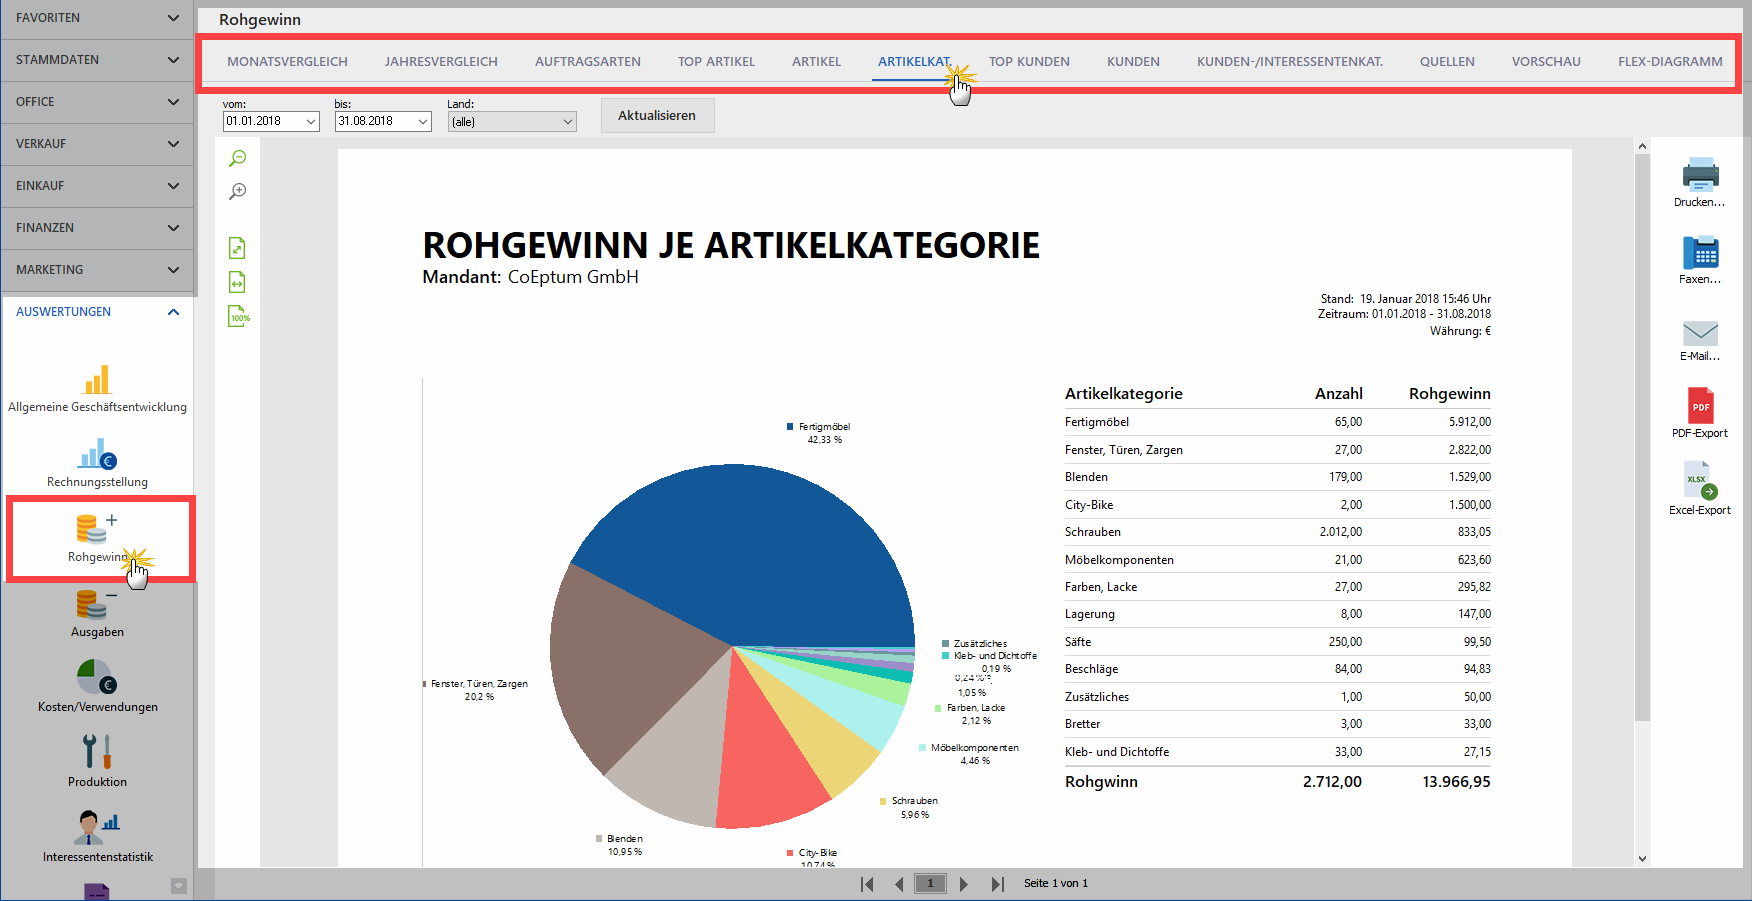
Task: Open the Ausgaben evaluation
Action: [97, 613]
